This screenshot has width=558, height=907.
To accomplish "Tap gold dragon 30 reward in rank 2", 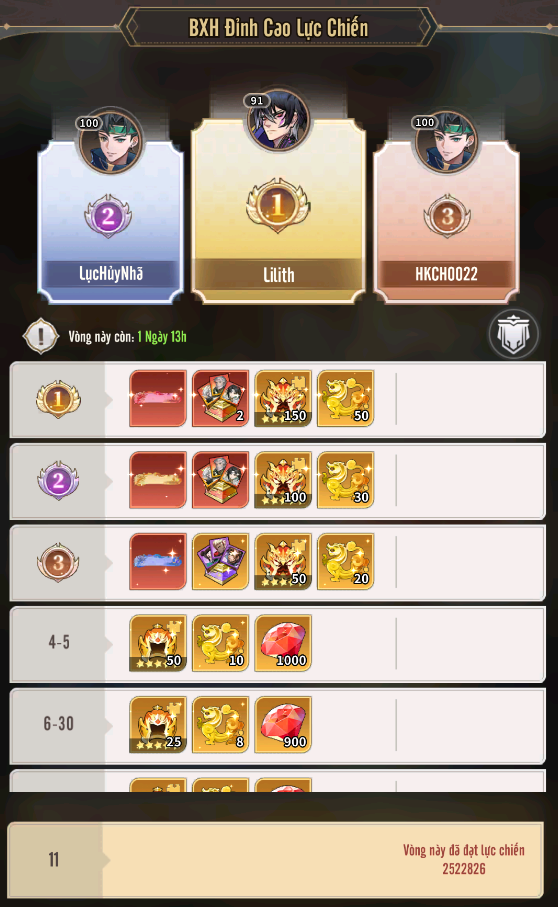I will coord(345,480).
